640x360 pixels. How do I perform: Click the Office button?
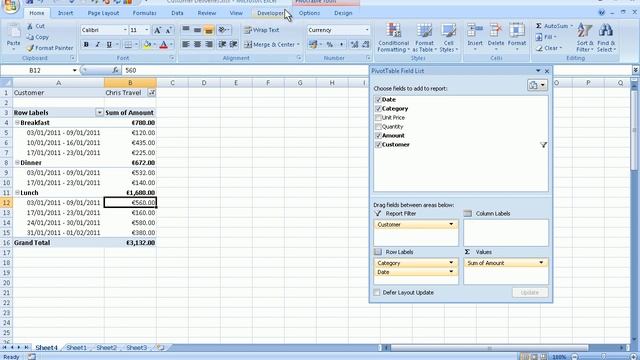pyautogui.click(x=10, y=6)
